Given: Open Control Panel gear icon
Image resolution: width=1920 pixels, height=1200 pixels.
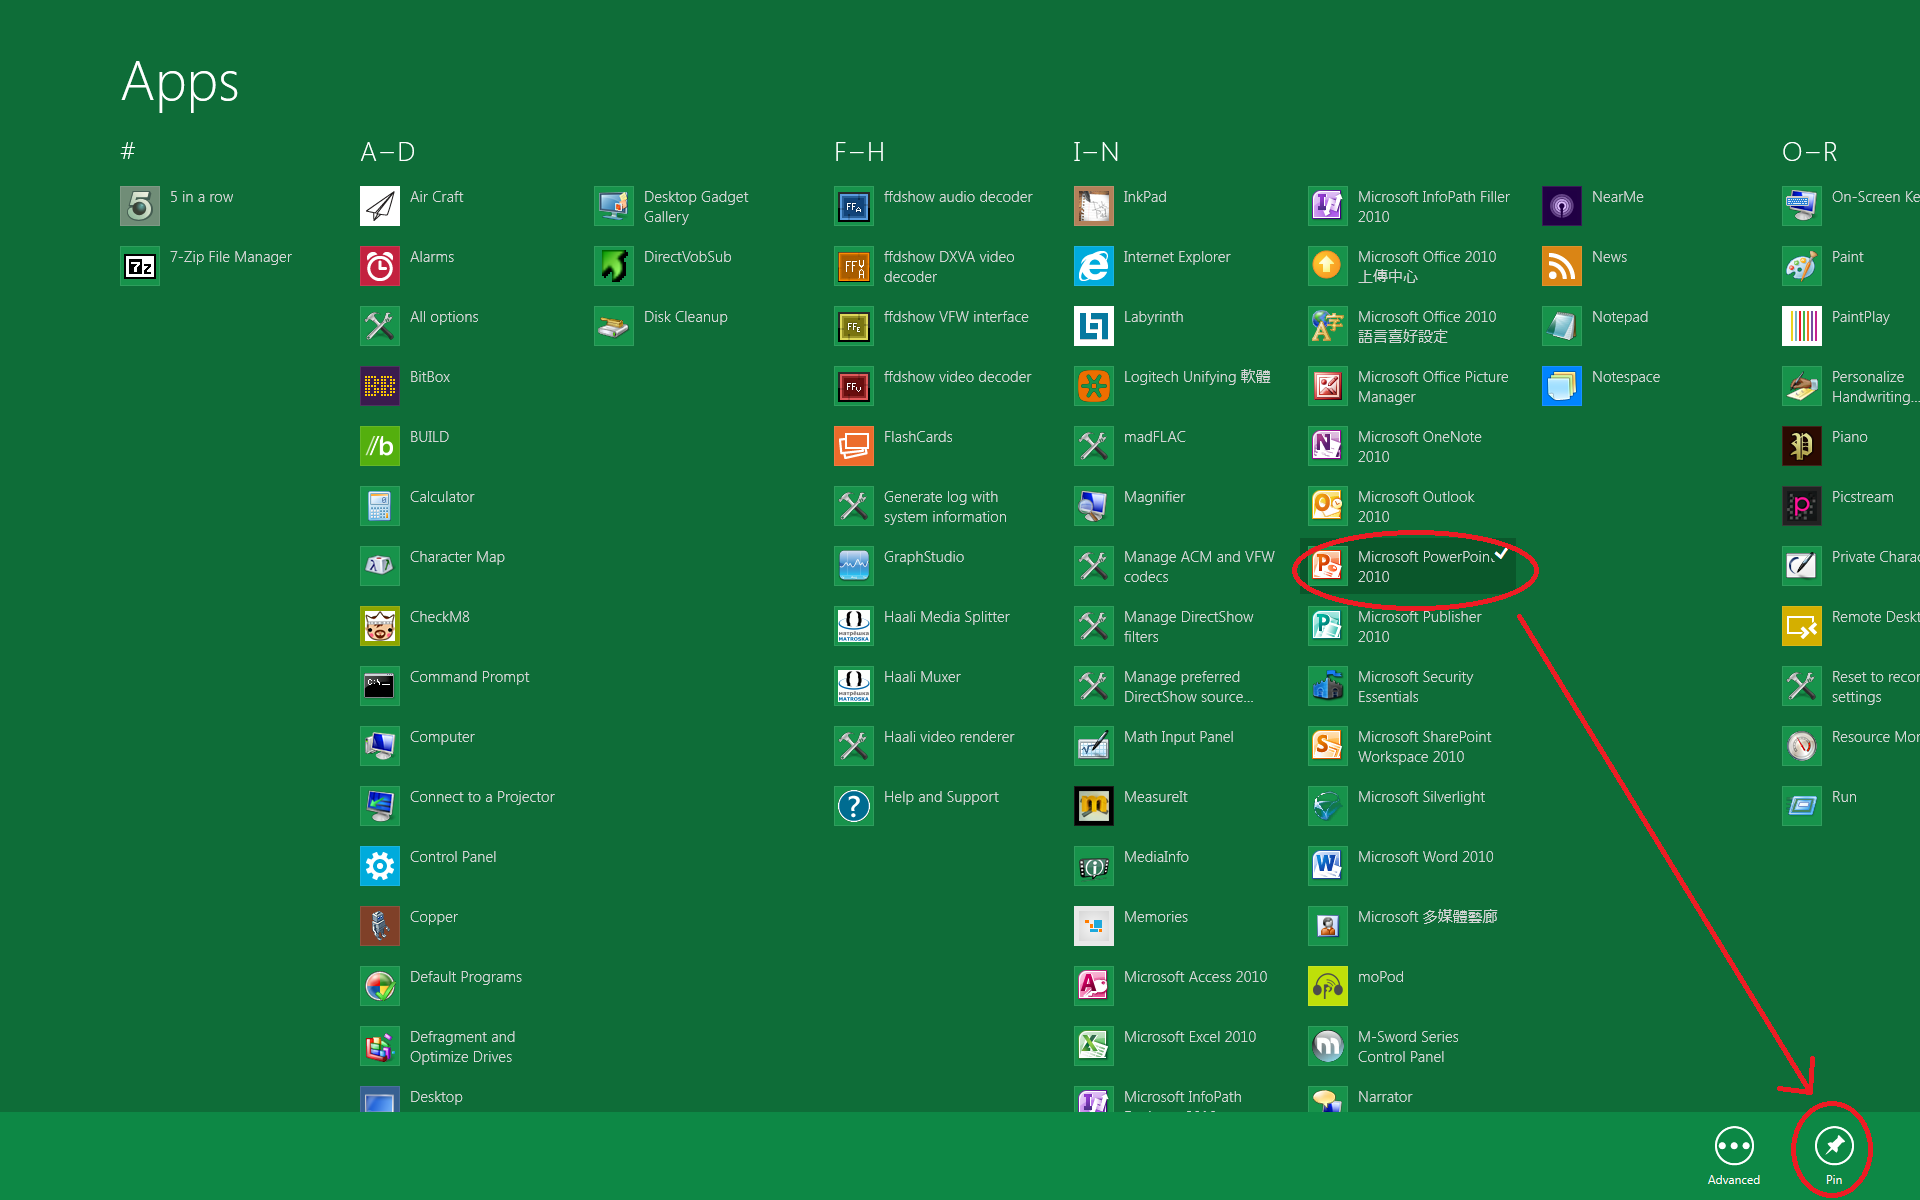Looking at the screenshot, I should [x=380, y=866].
